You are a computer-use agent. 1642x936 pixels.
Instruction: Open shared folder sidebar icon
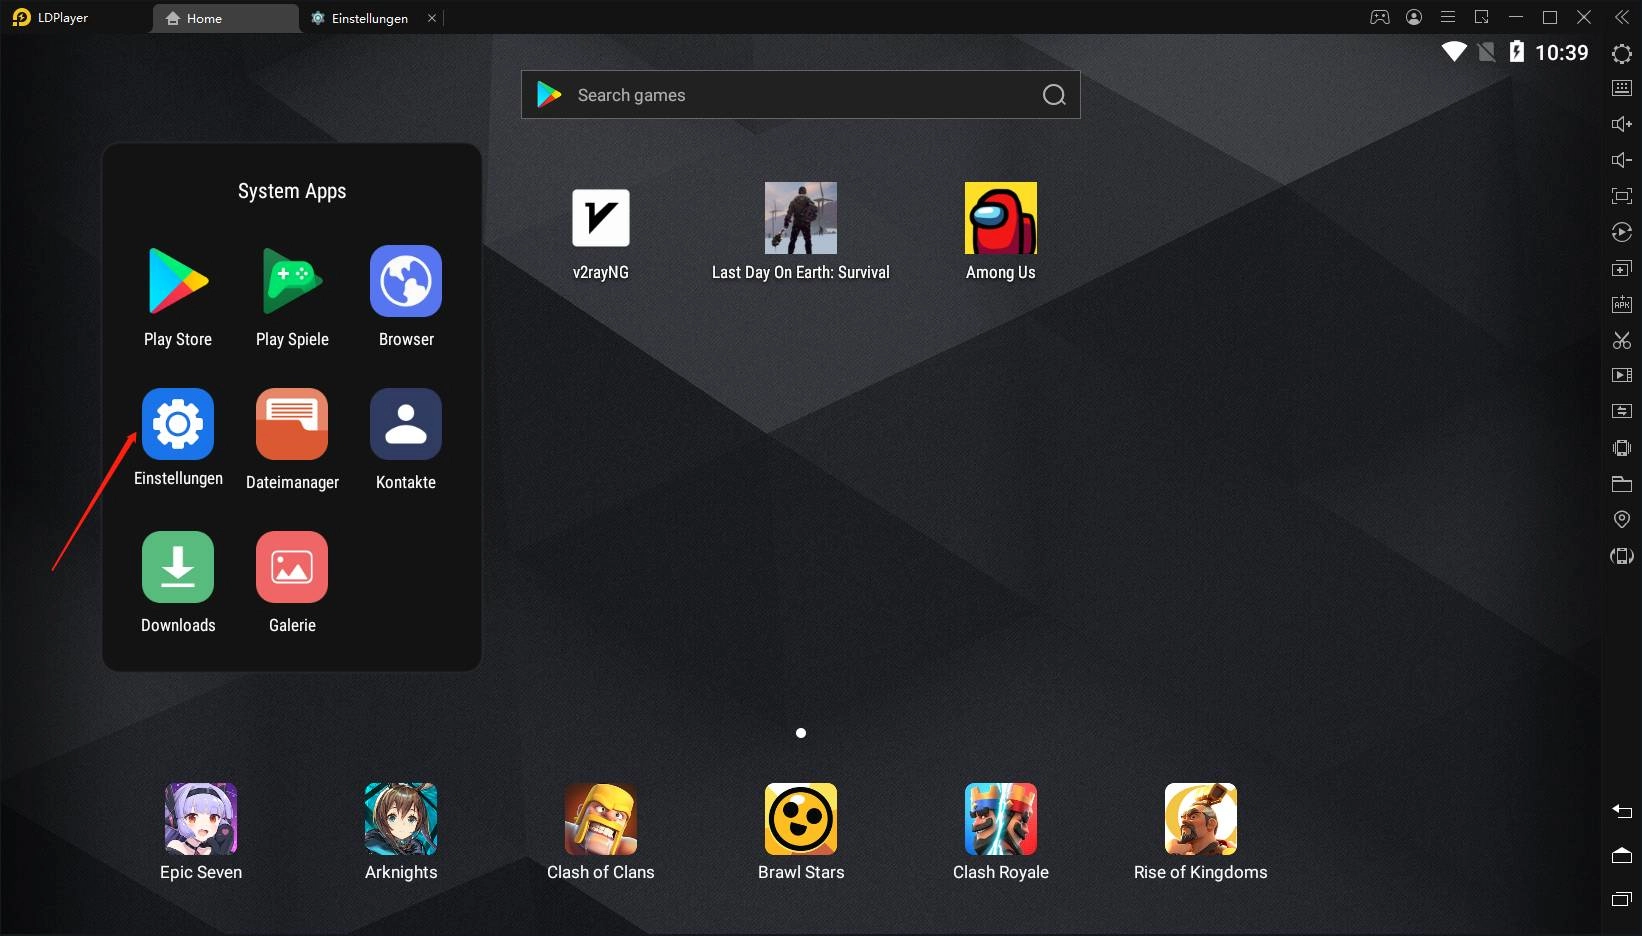(1622, 484)
